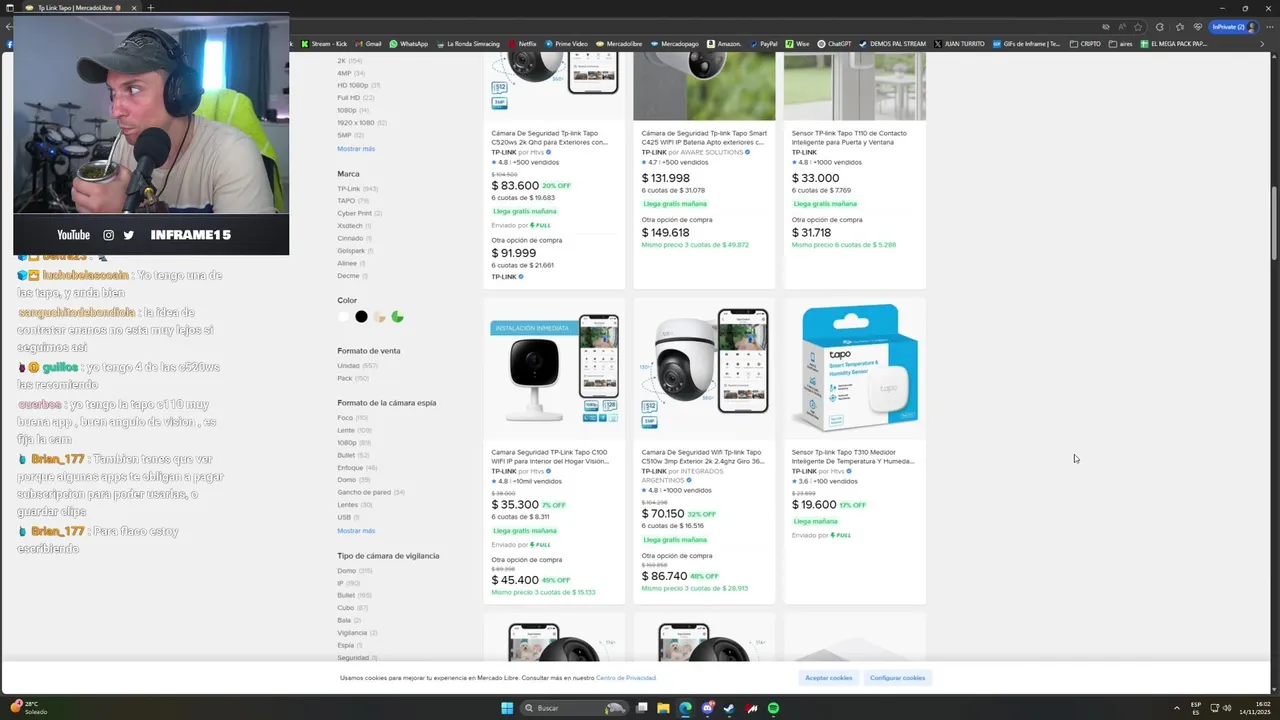Open the Mercadolibre bookmark
Viewport: 1280px width, 720px height.
click(619, 44)
